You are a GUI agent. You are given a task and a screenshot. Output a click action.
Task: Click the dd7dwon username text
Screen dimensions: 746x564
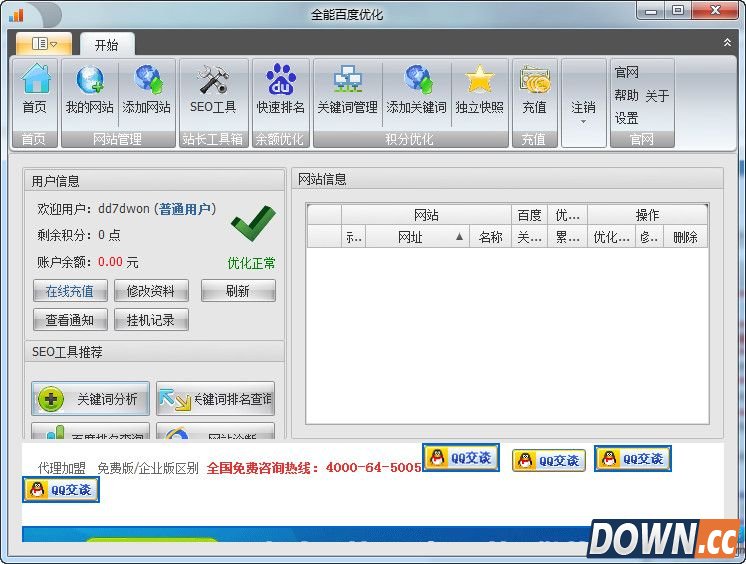click(124, 208)
